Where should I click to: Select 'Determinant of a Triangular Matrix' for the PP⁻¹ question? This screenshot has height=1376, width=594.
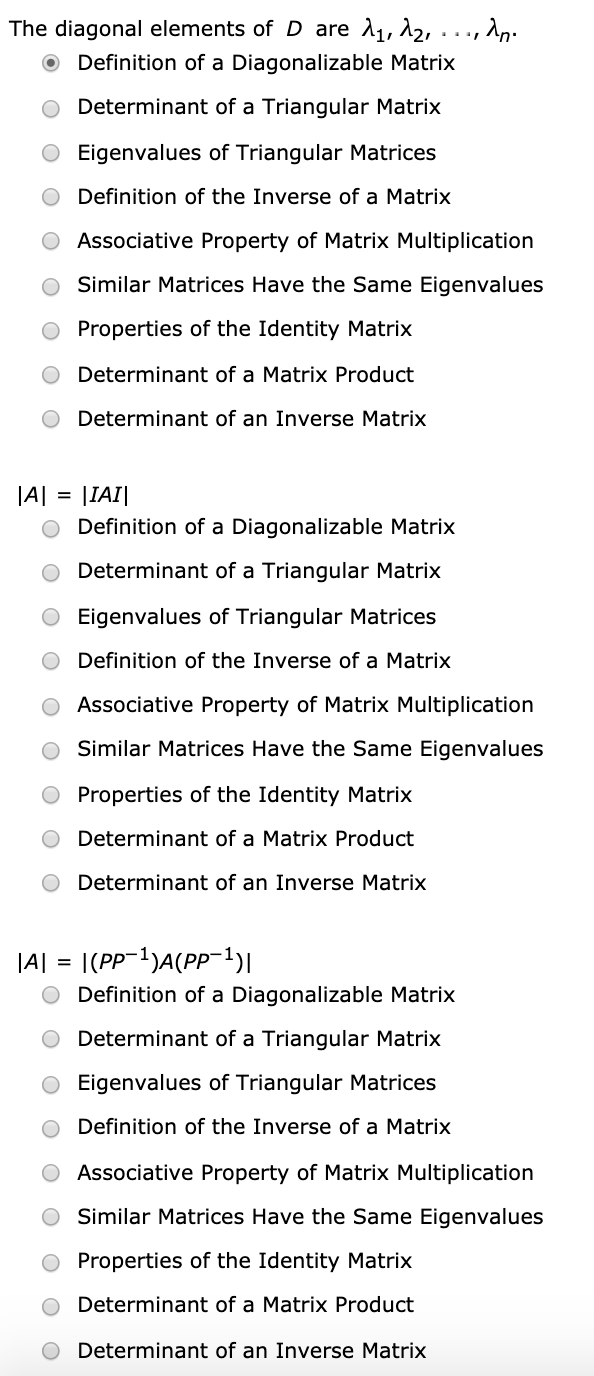click(x=50, y=1039)
